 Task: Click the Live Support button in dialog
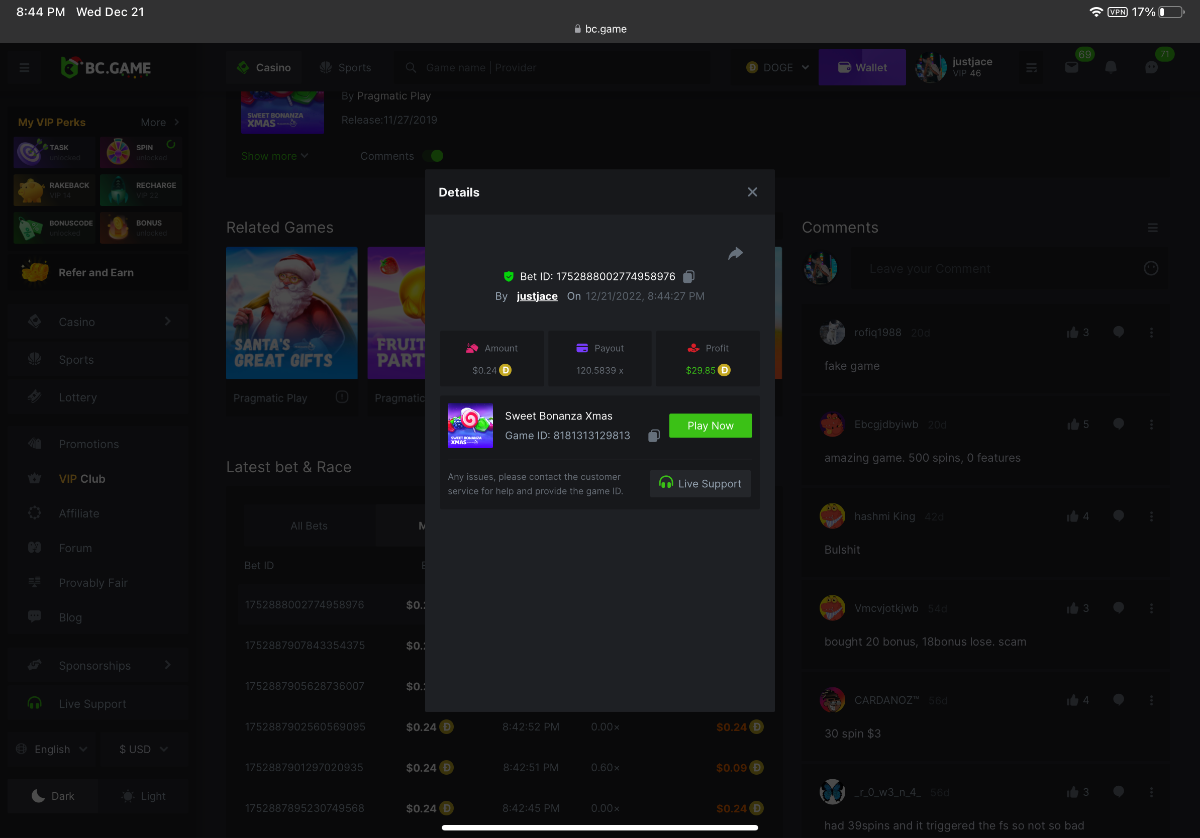(x=700, y=484)
